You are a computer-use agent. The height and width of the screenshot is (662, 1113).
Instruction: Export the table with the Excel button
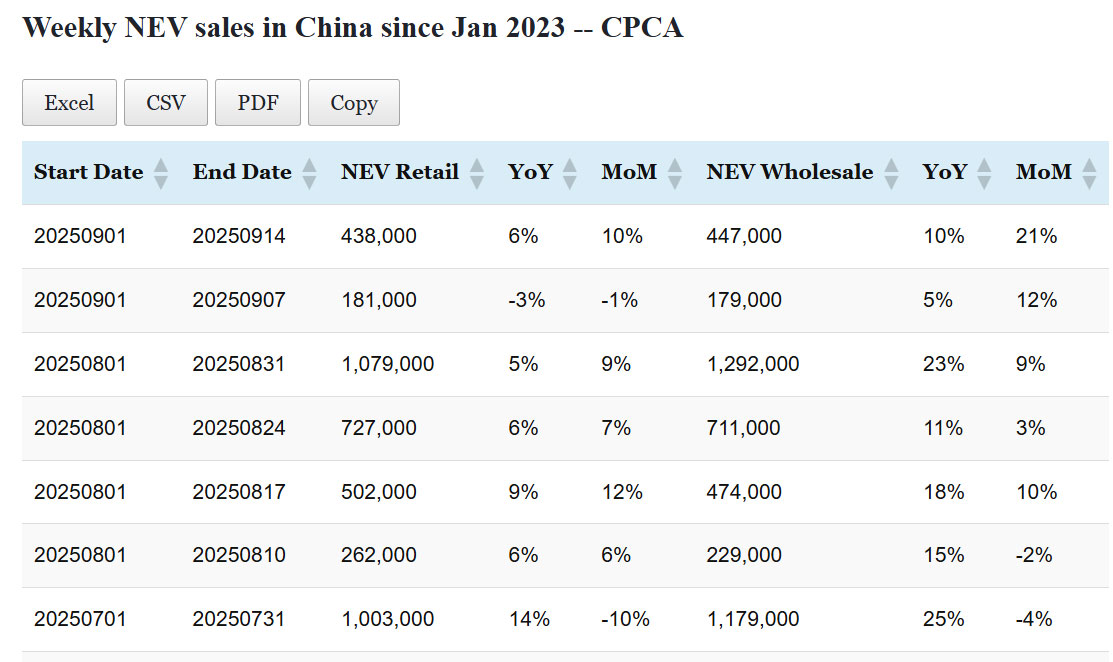click(x=69, y=103)
